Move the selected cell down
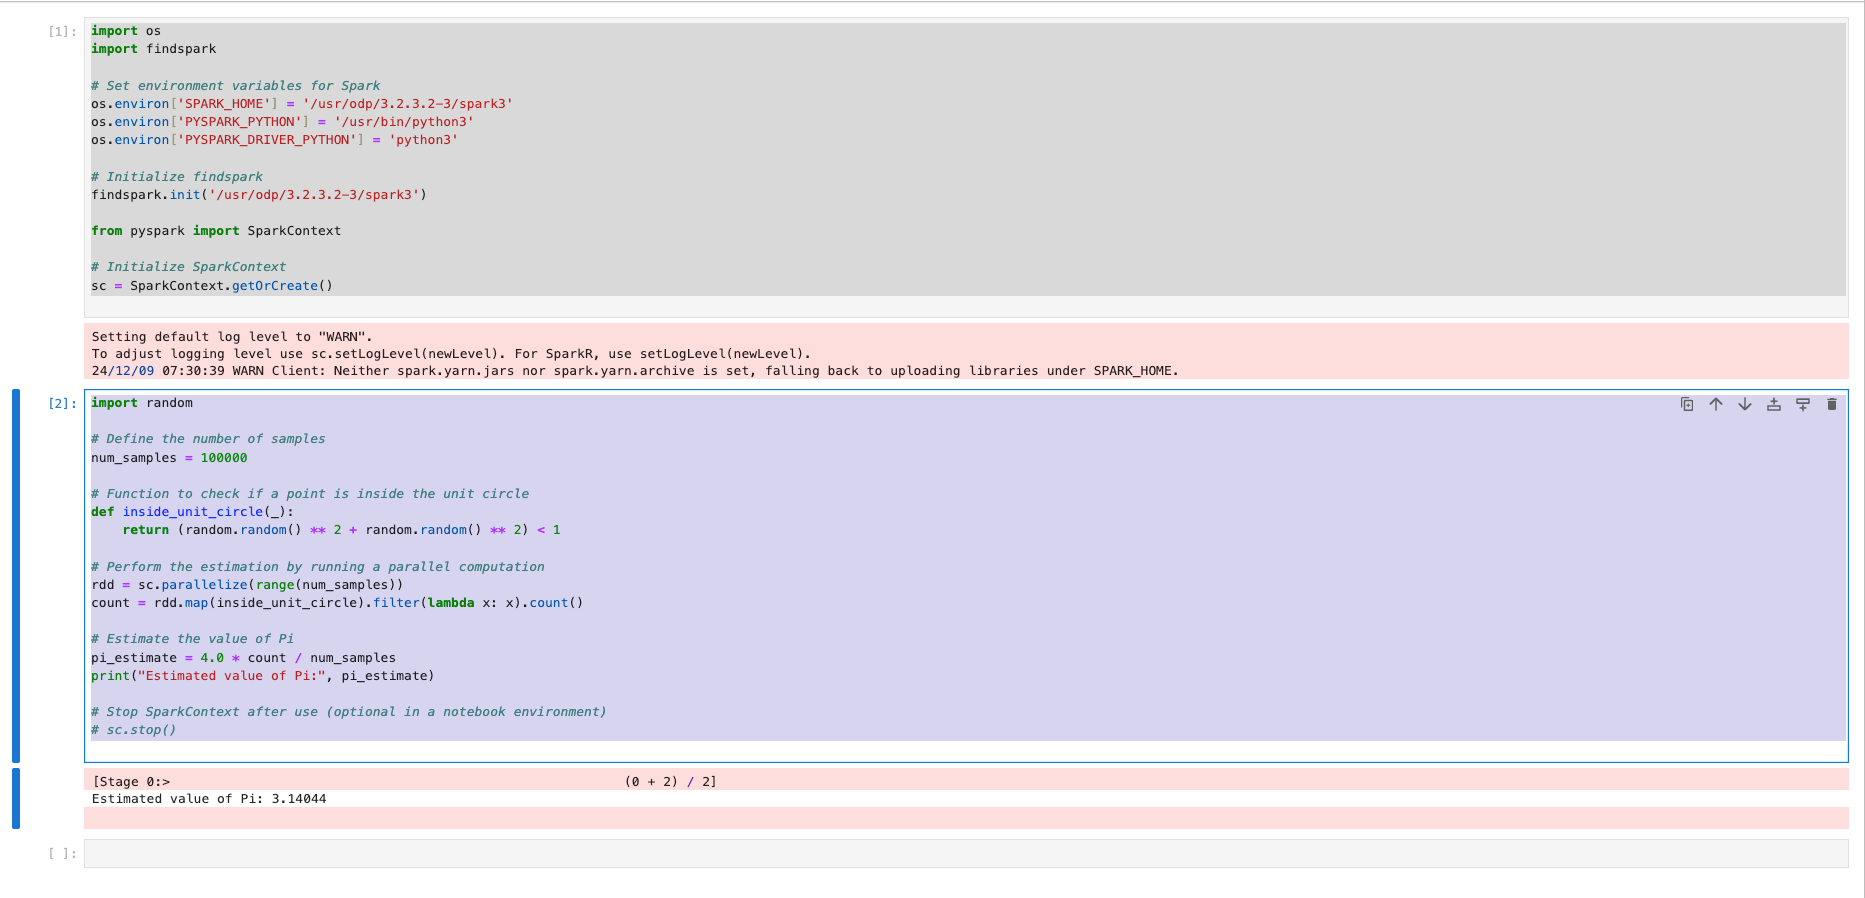 tap(1745, 404)
